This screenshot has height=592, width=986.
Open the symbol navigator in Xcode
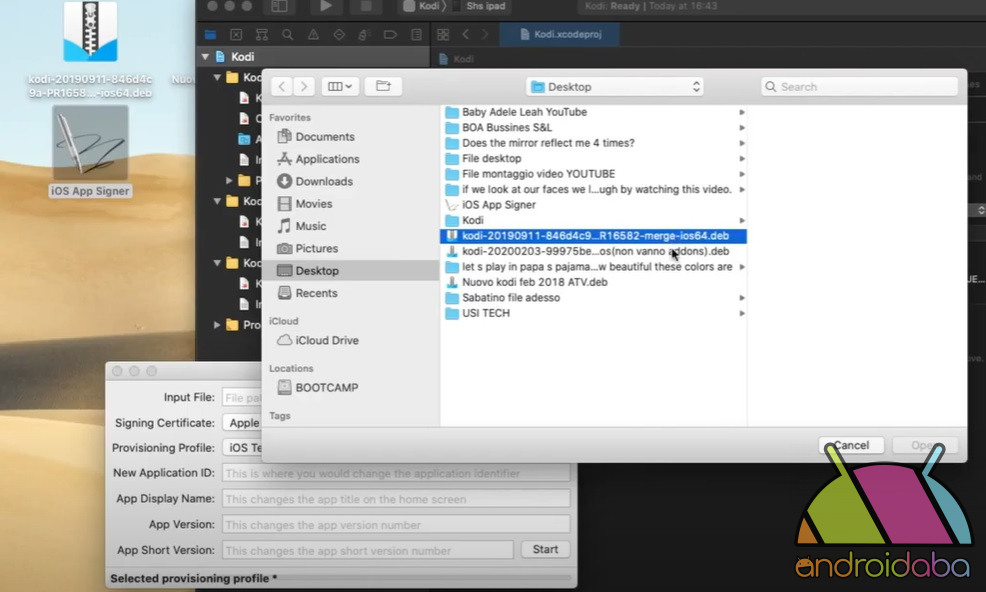[x=262, y=35]
